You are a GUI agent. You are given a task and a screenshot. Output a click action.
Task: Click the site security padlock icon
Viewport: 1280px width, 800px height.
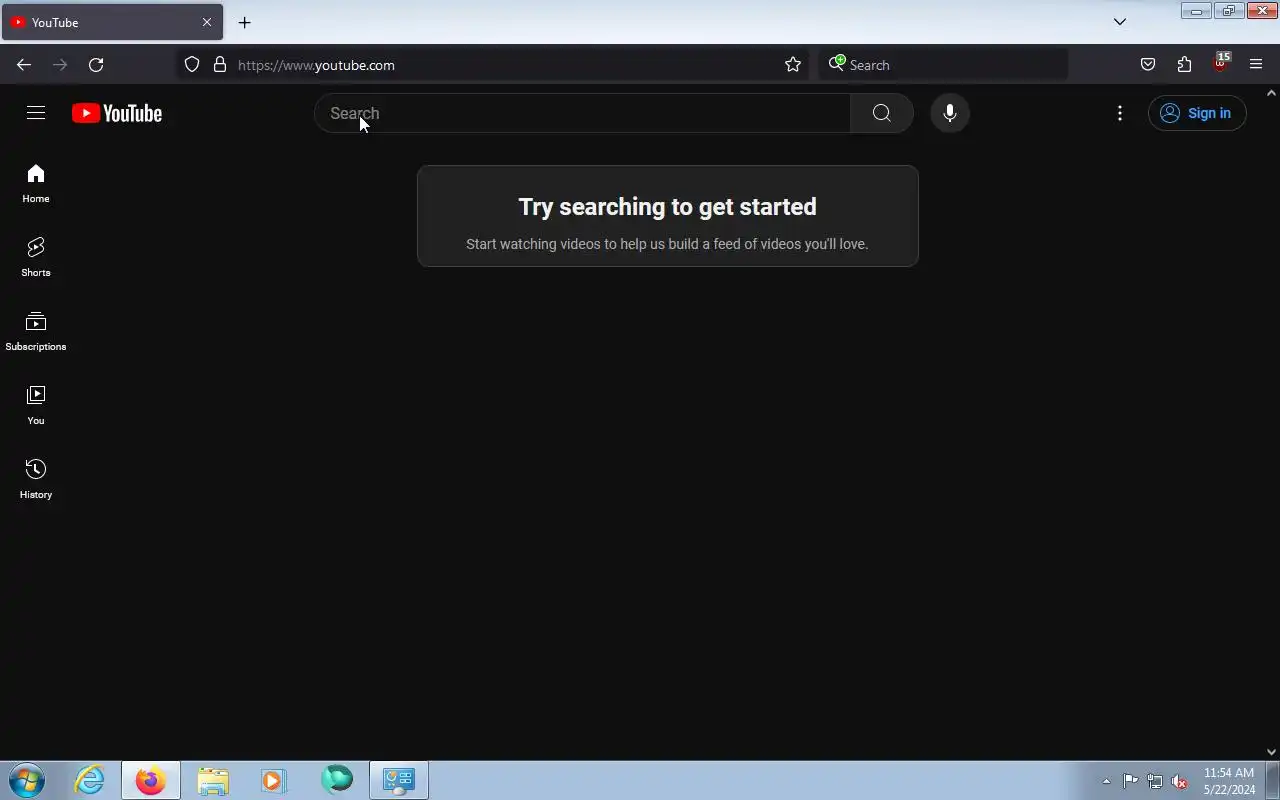coord(220,65)
